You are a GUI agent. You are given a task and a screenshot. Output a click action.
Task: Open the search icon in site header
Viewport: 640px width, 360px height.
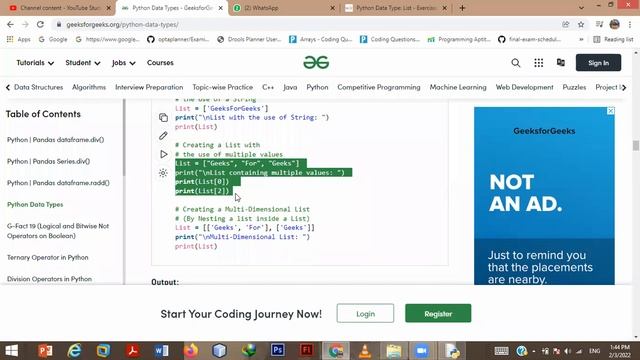[x=516, y=63]
